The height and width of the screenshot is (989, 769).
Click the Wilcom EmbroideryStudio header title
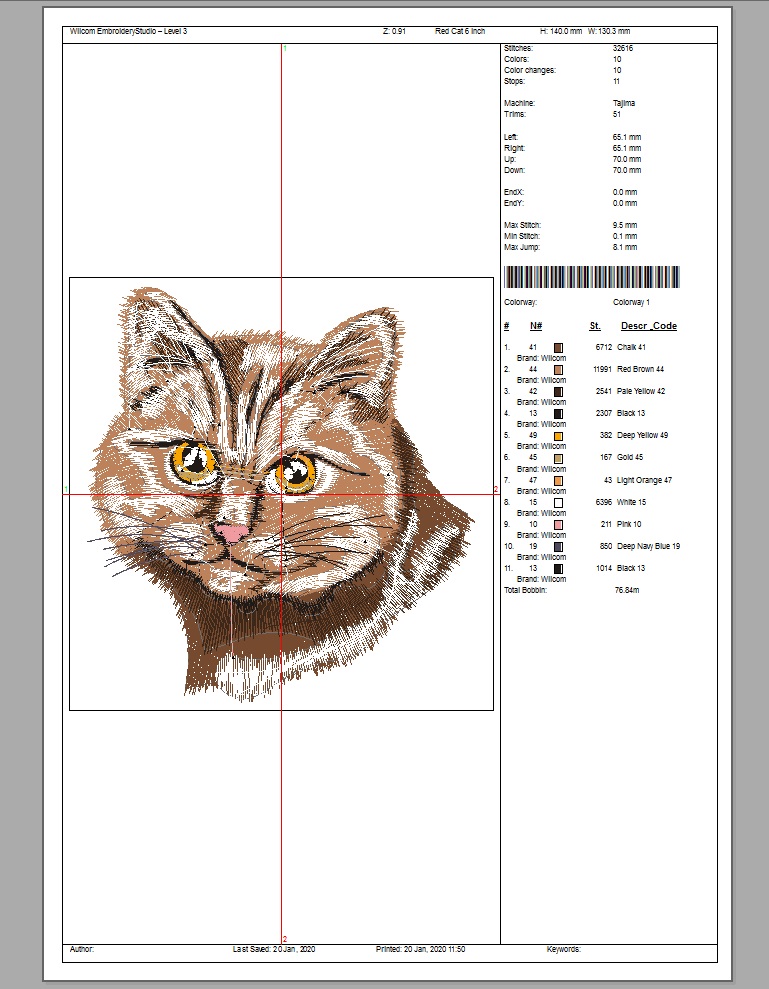click(x=128, y=32)
